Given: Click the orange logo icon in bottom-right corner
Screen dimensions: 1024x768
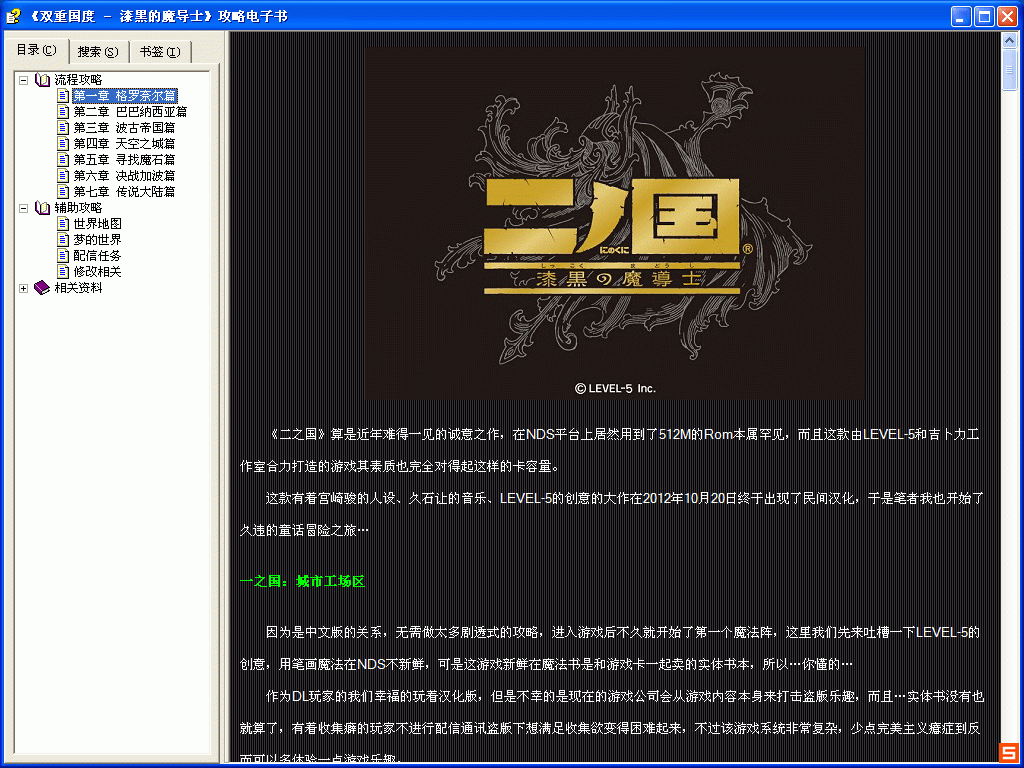Looking at the screenshot, I should pos(1008,752).
